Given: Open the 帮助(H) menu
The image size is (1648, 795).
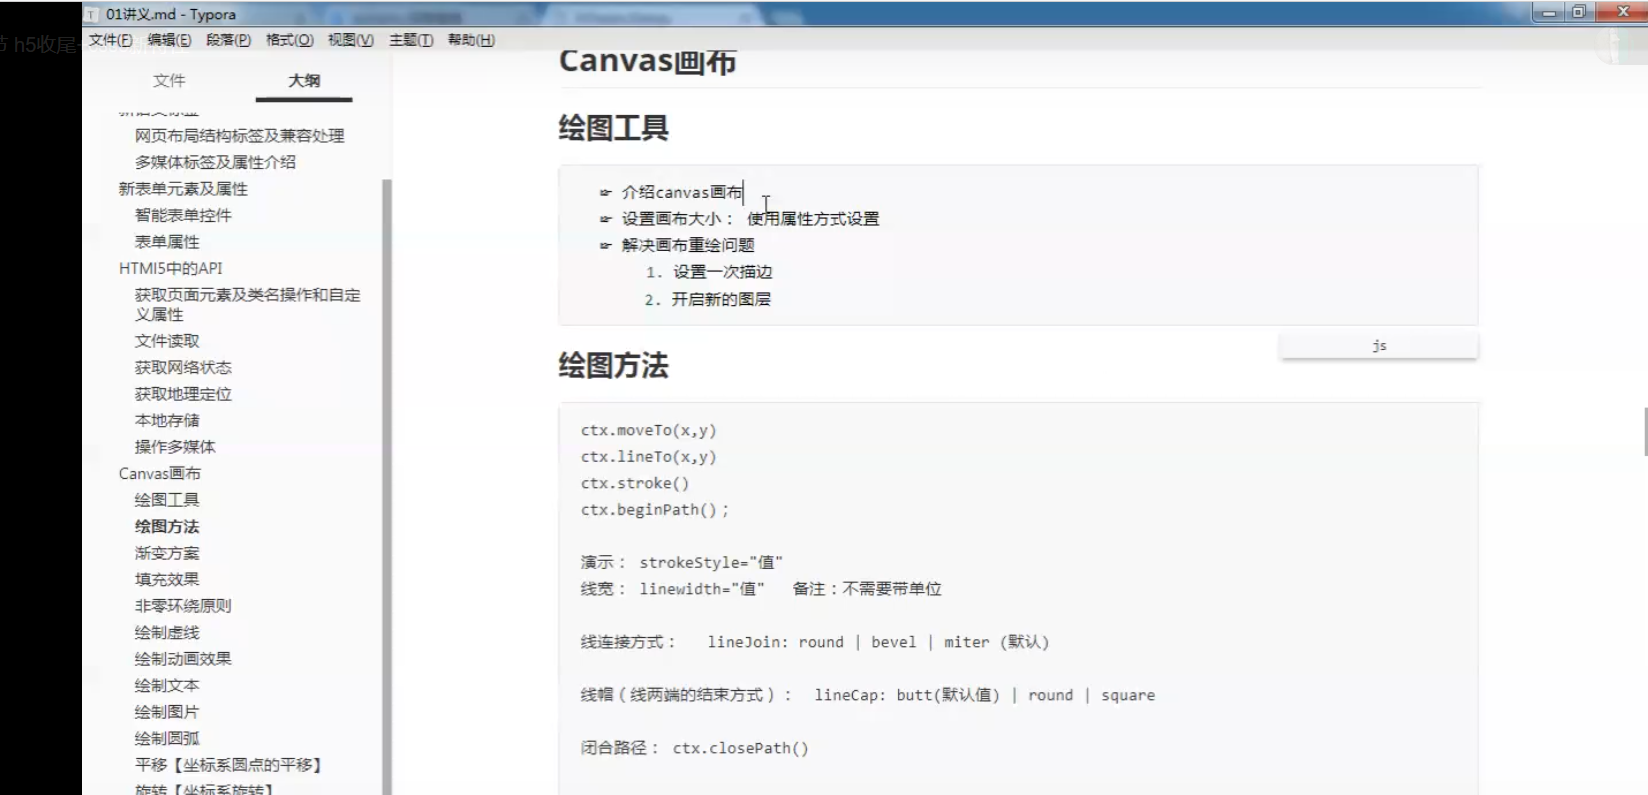Looking at the screenshot, I should [x=471, y=40].
